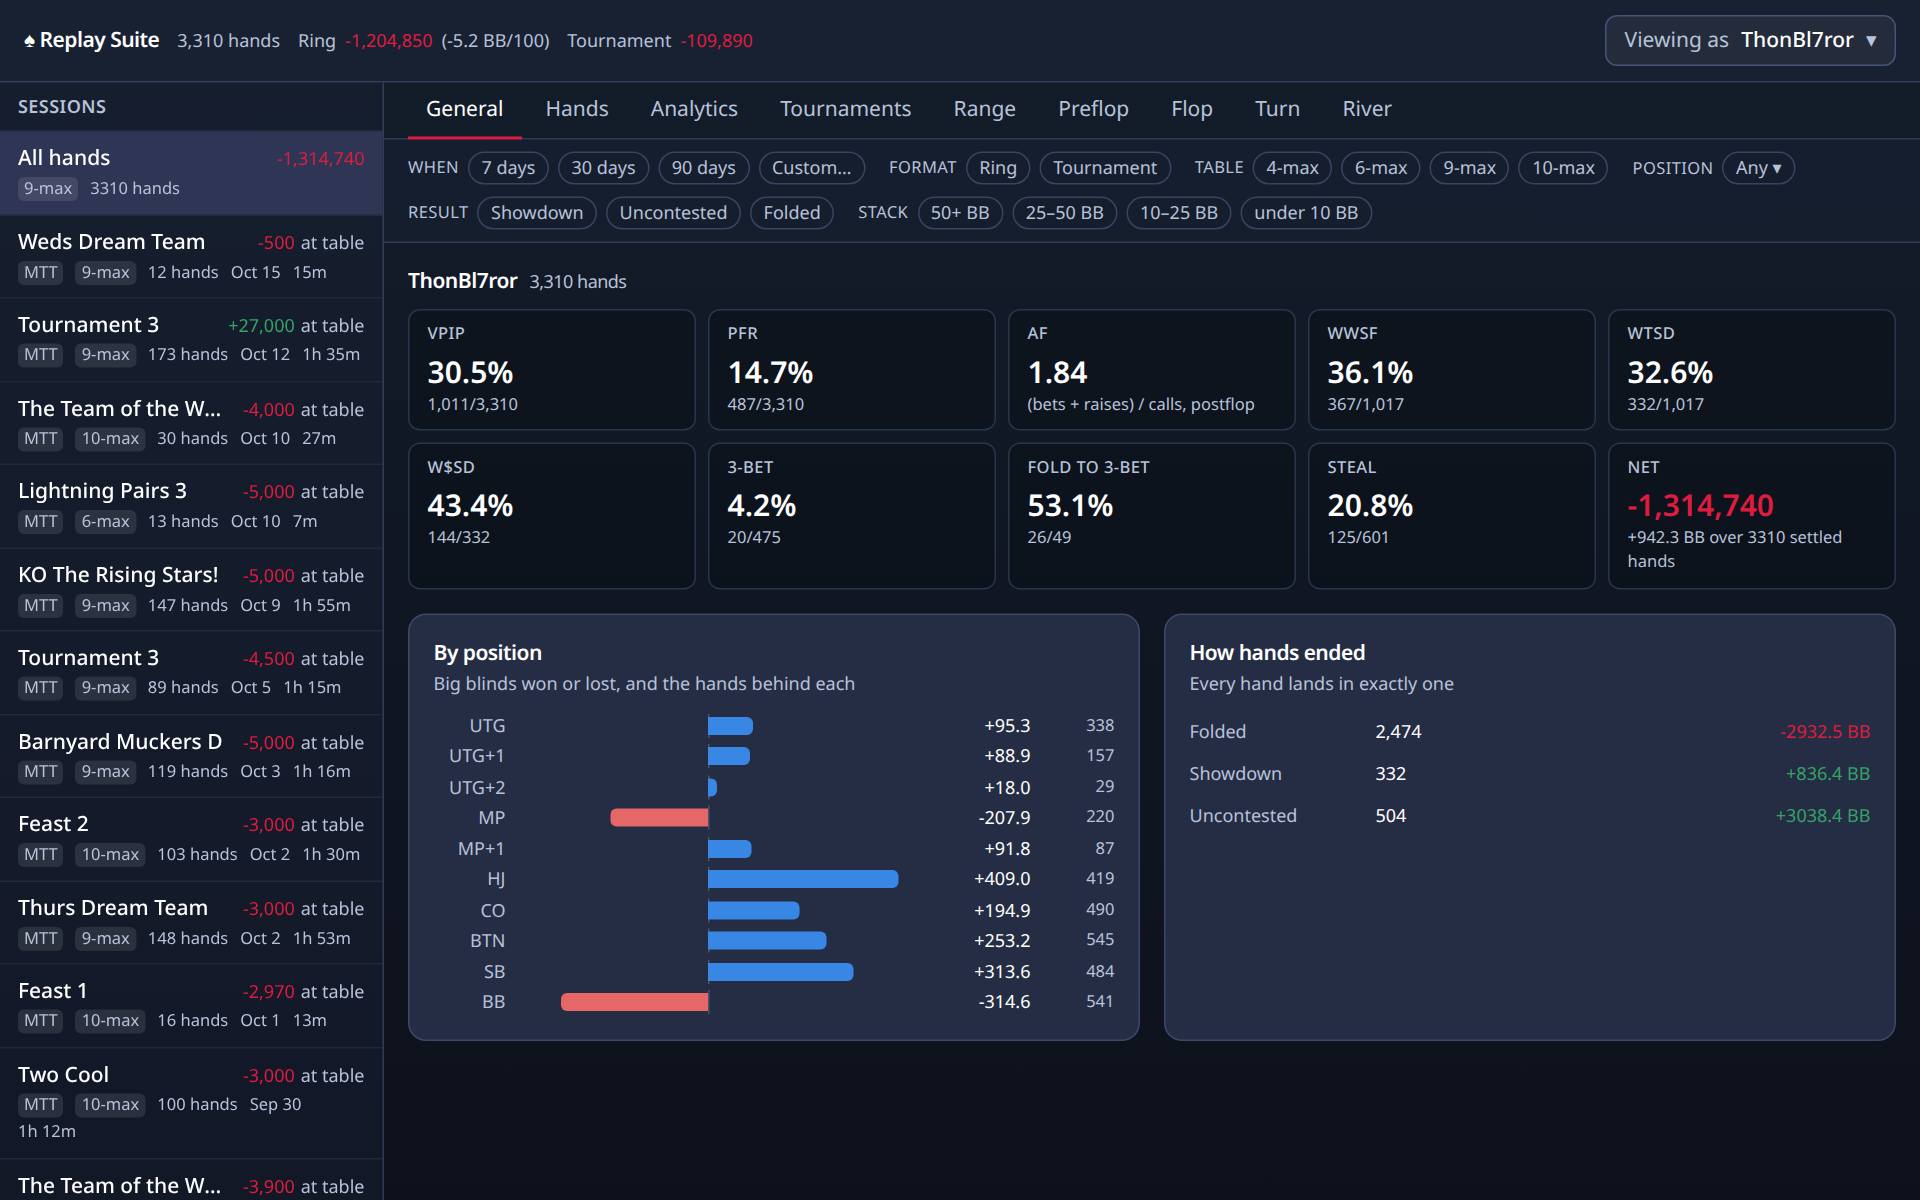The width and height of the screenshot is (1920, 1200).
Task: Open the Preflop tab
Action: [1093, 109]
